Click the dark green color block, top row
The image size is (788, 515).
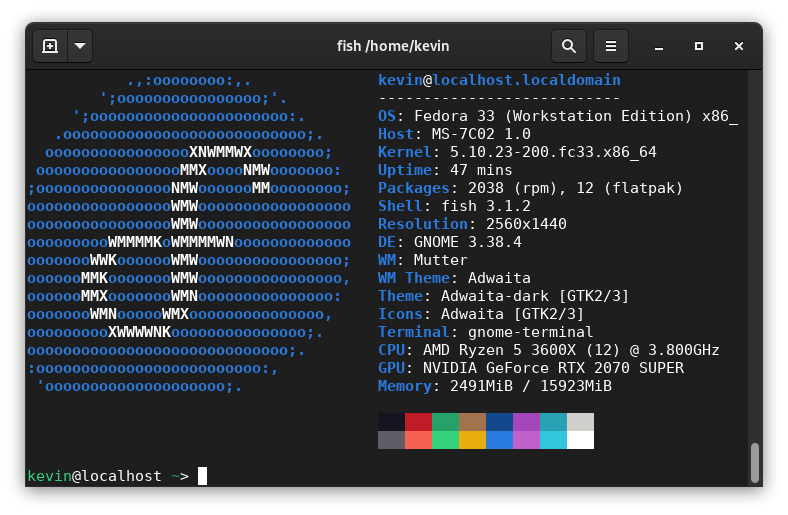445,422
